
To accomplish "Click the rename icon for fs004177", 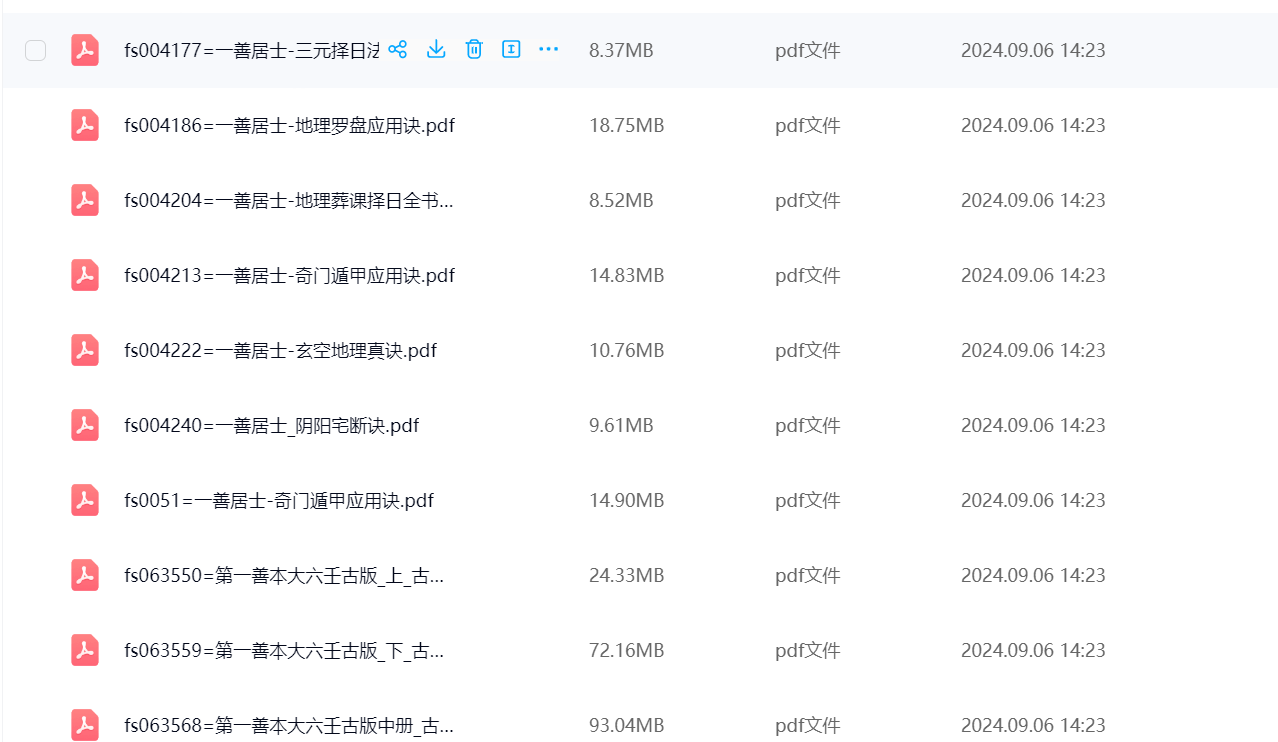I will tap(511, 50).
